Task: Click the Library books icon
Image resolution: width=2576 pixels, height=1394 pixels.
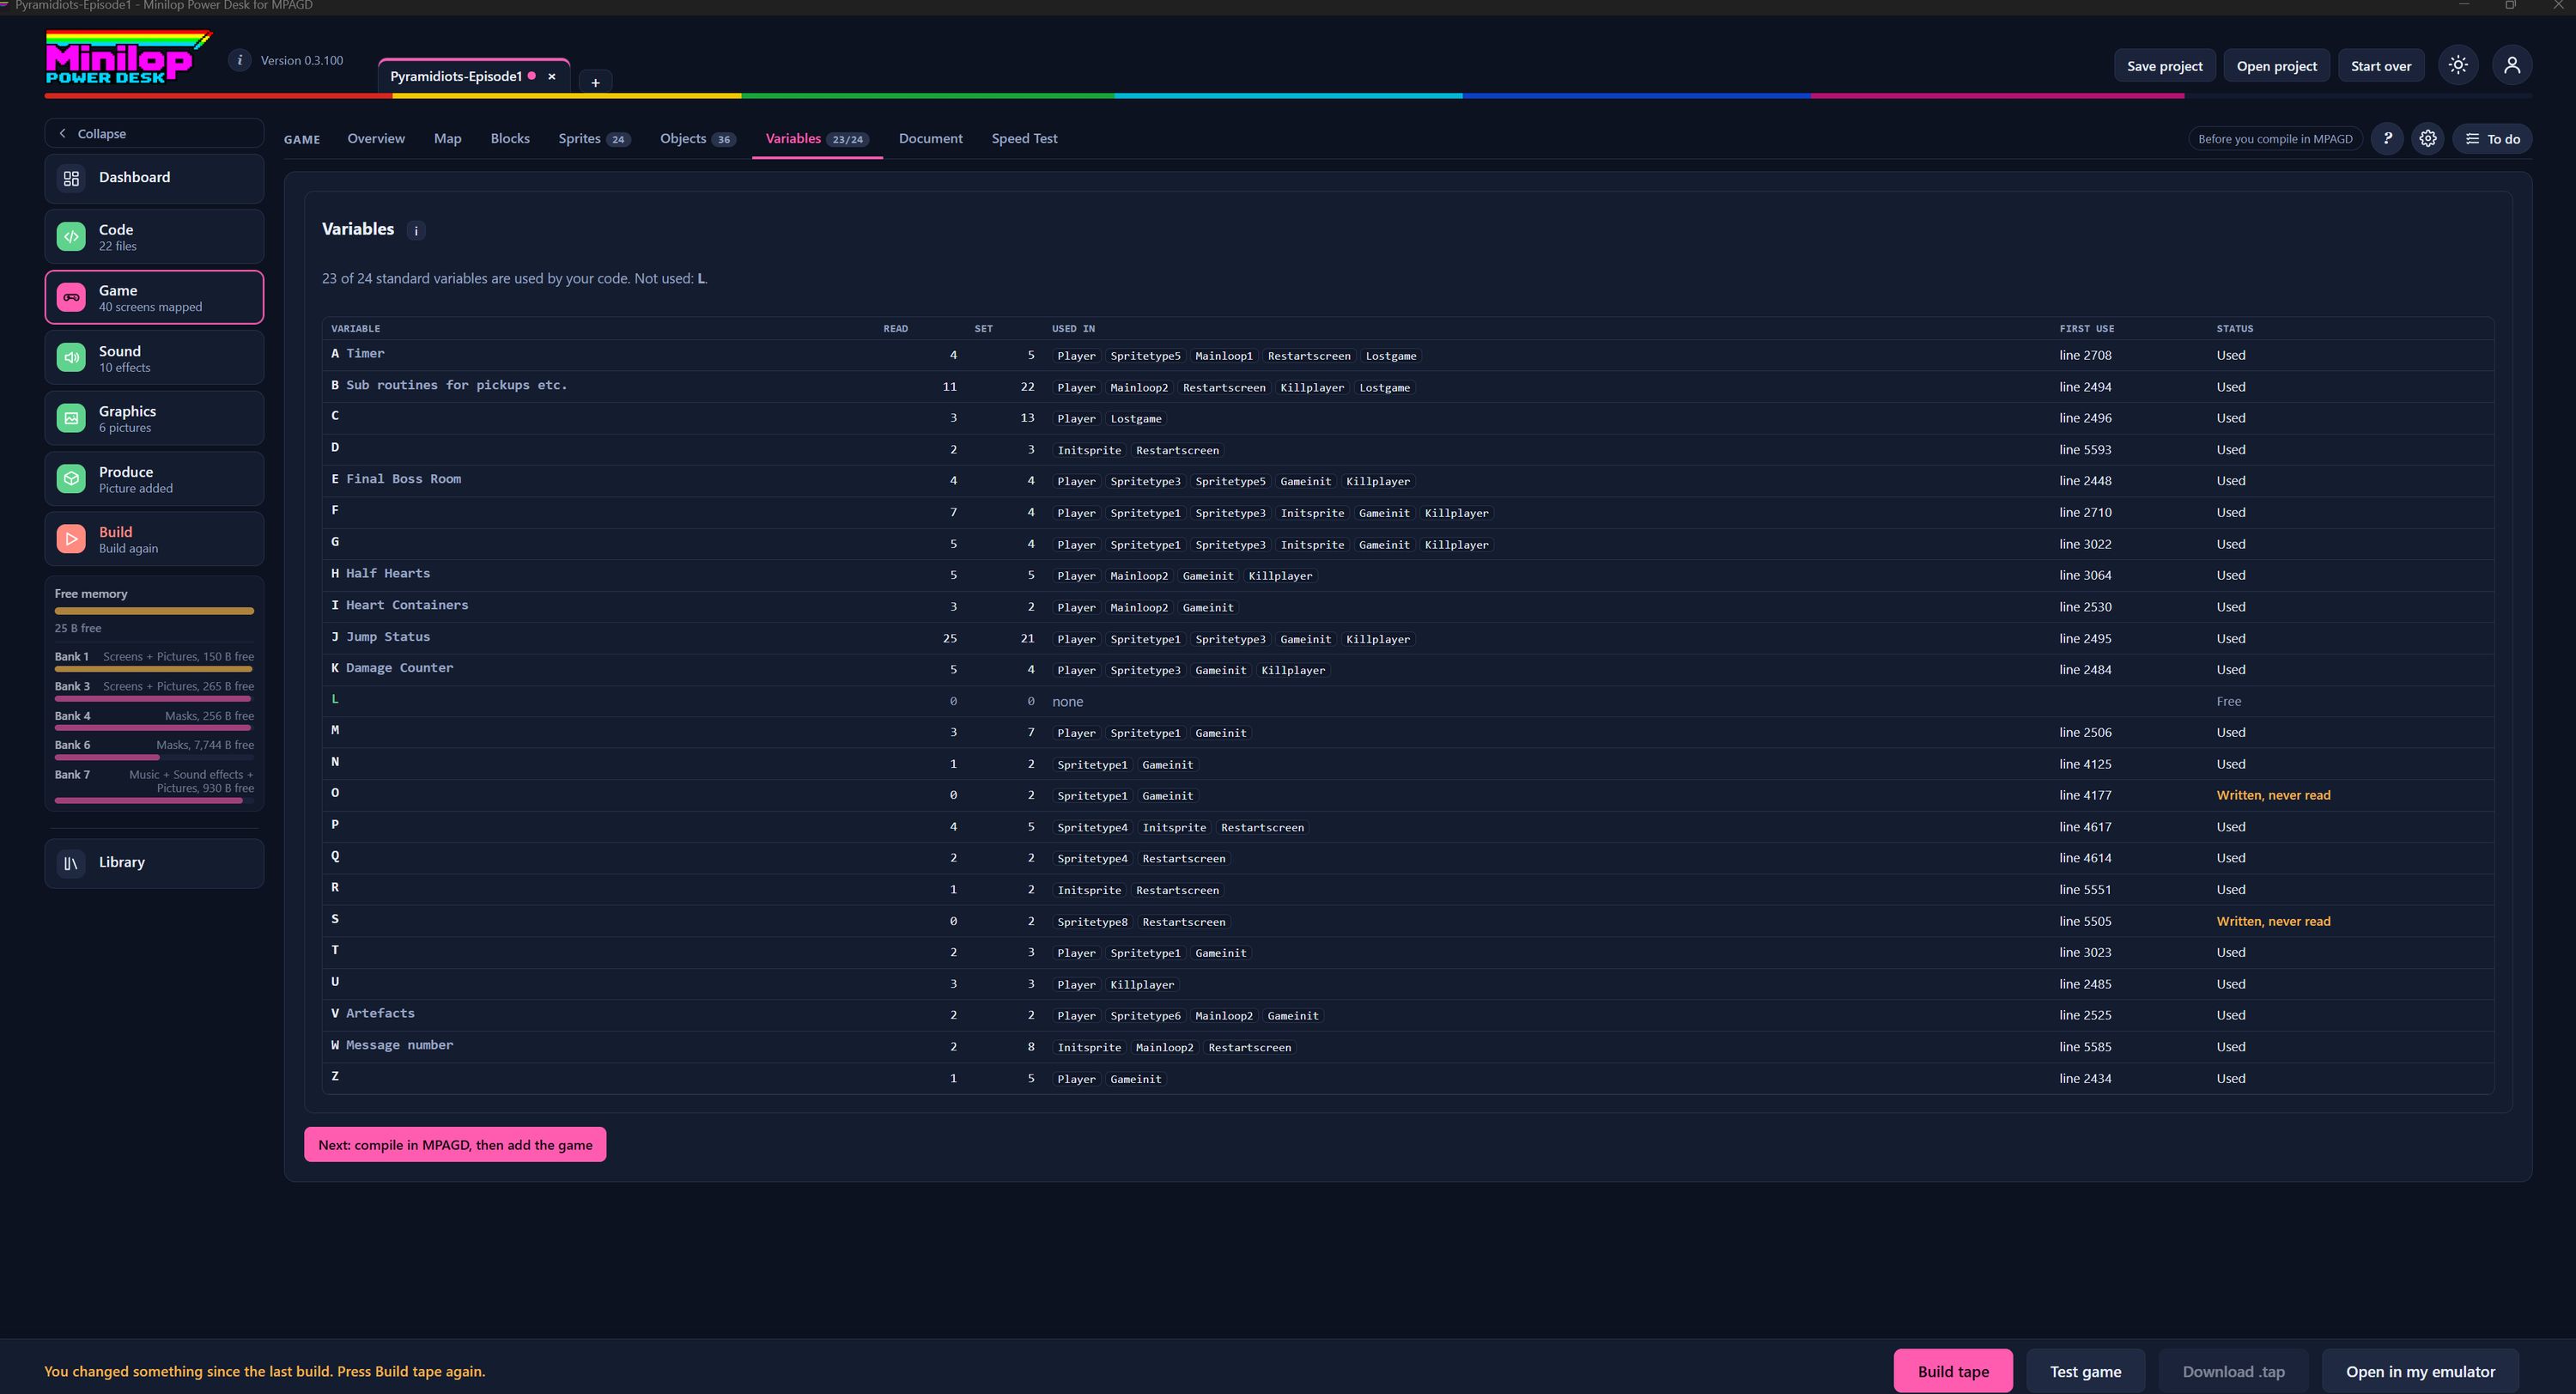Action: pos(71,863)
